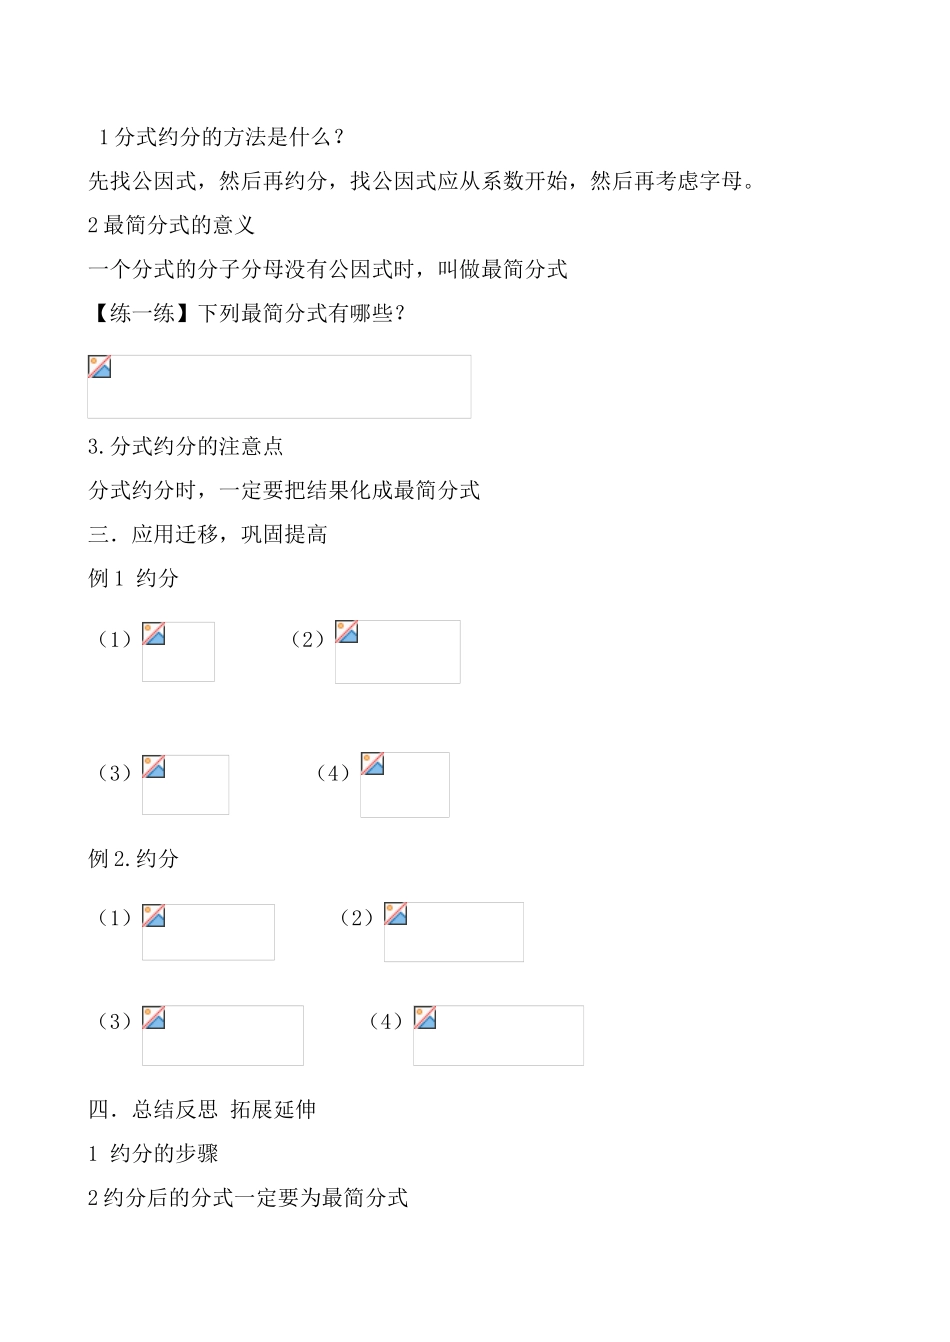Click the line 2最简分式的意义
Screen dimensions: 950x1342
[171, 225]
